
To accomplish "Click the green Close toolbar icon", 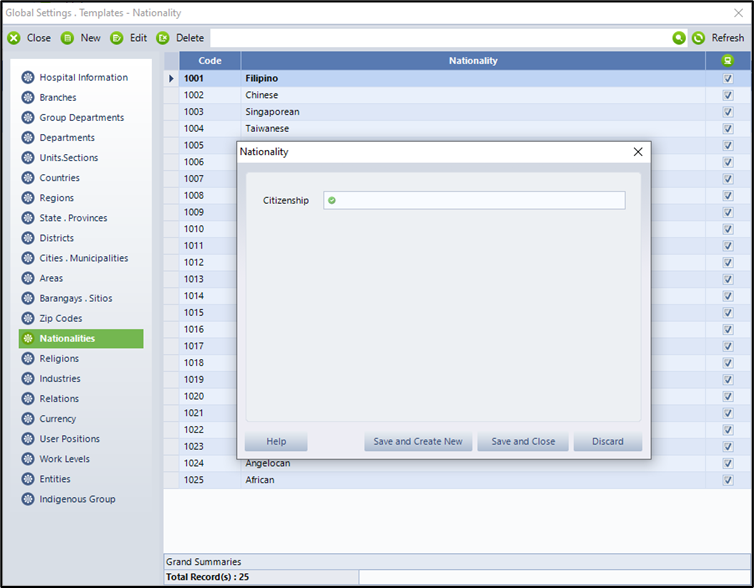I will (x=14, y=38).
